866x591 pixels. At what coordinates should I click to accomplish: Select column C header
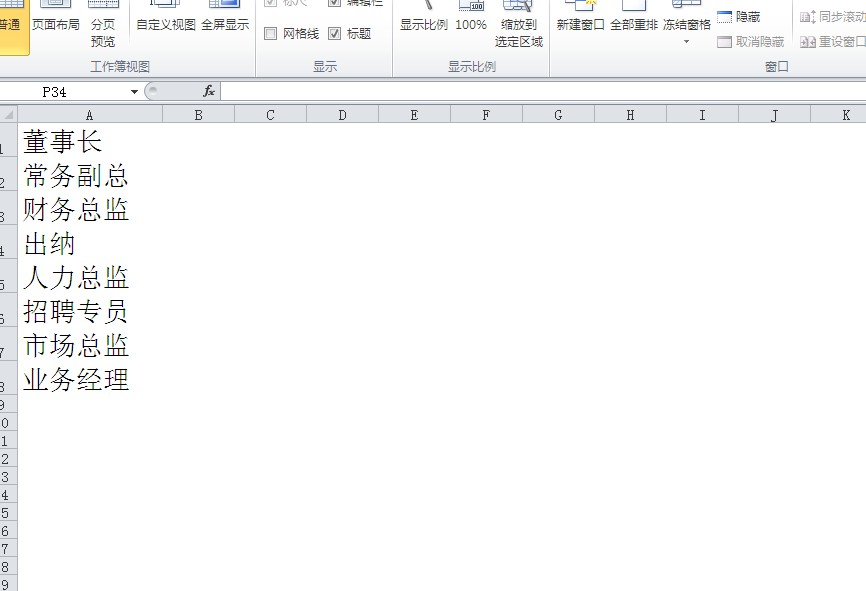271,115
